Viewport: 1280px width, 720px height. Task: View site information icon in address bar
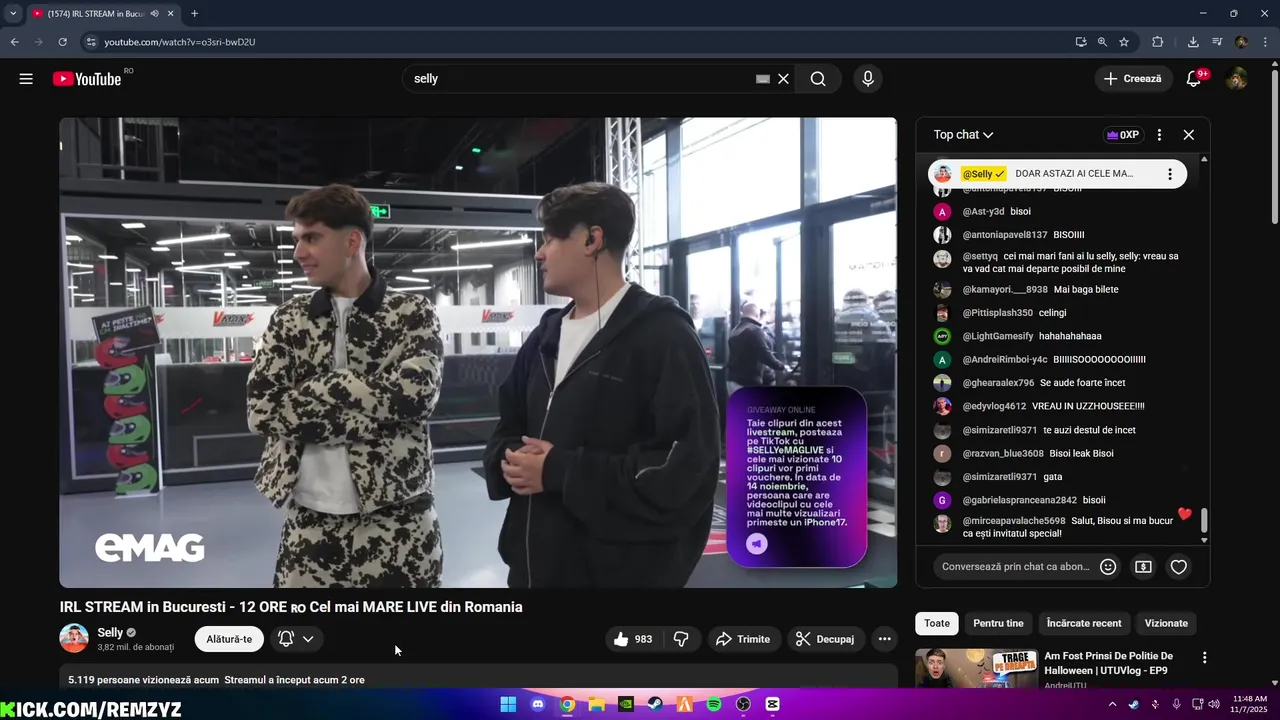point(90,42)
